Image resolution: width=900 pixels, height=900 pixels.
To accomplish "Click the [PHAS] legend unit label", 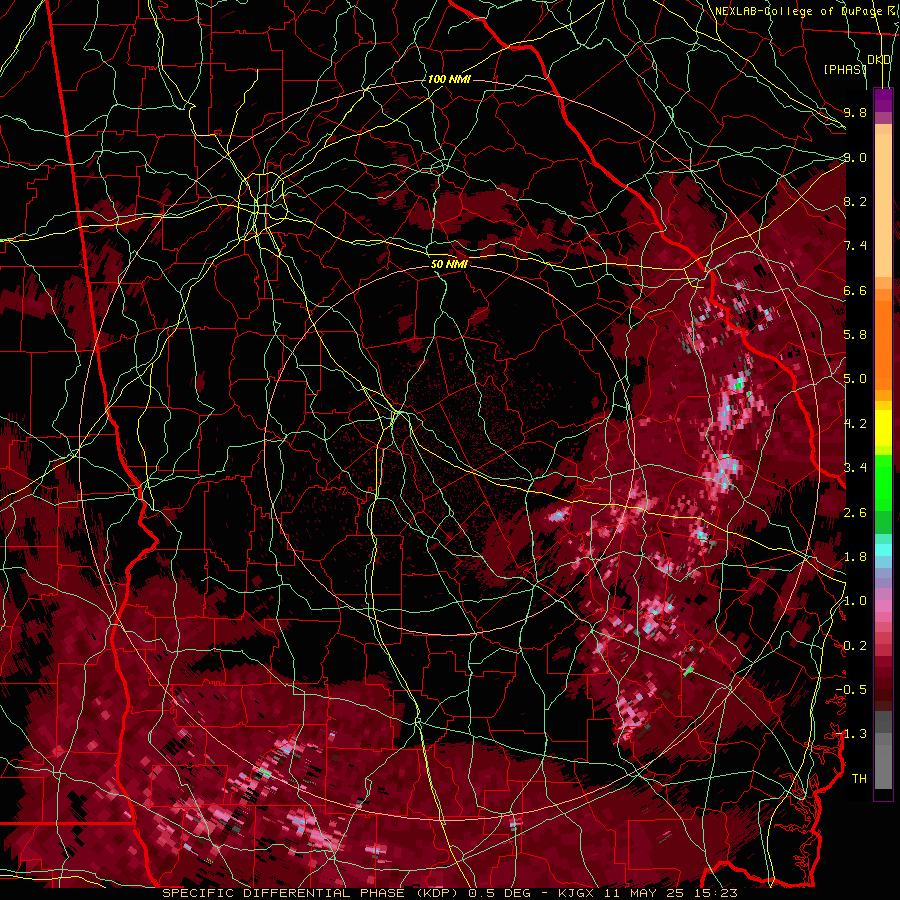I will click(x=845, y=69).
